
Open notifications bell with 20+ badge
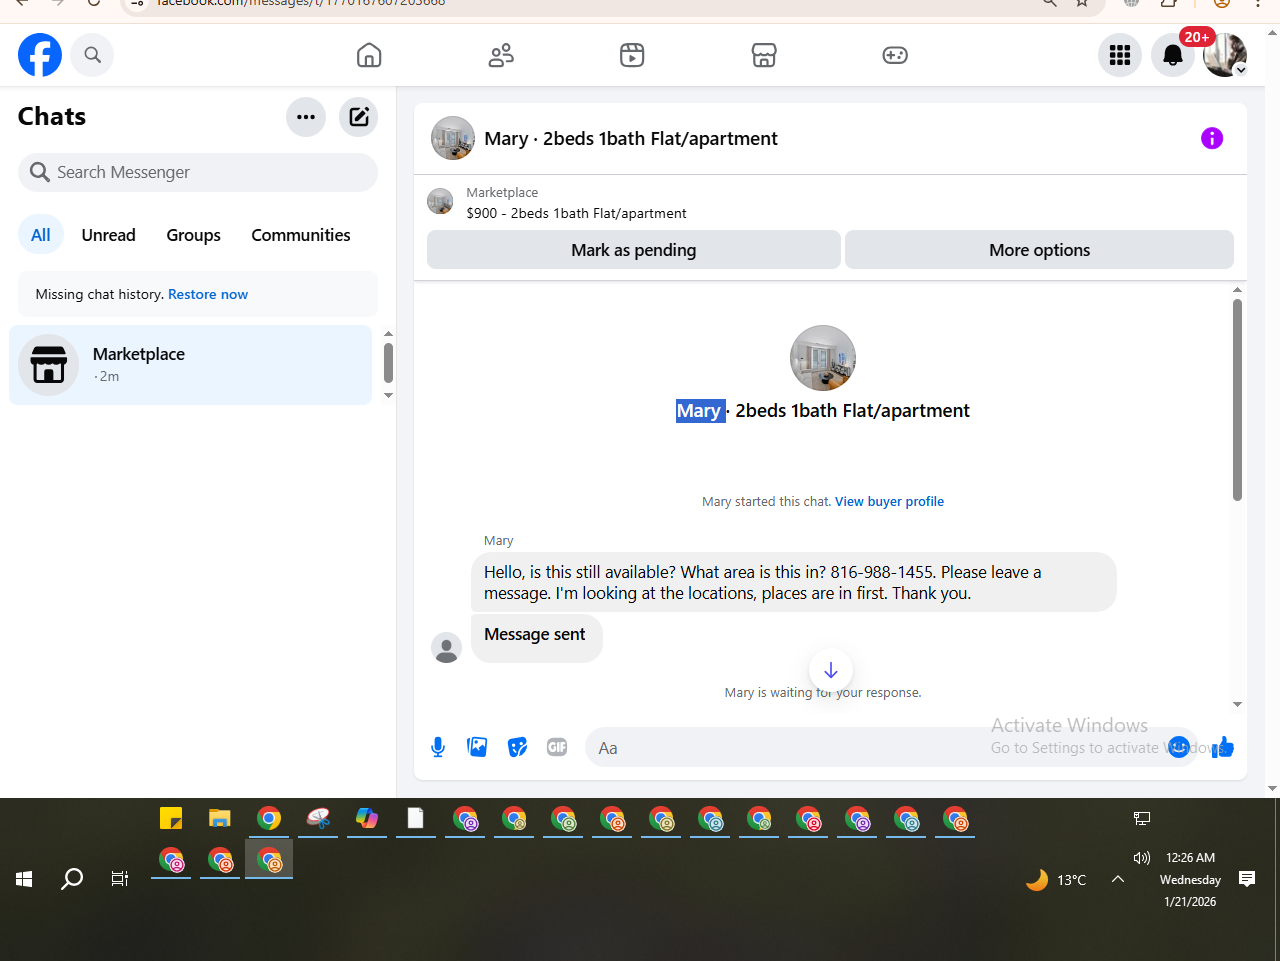coord(1173,55)
